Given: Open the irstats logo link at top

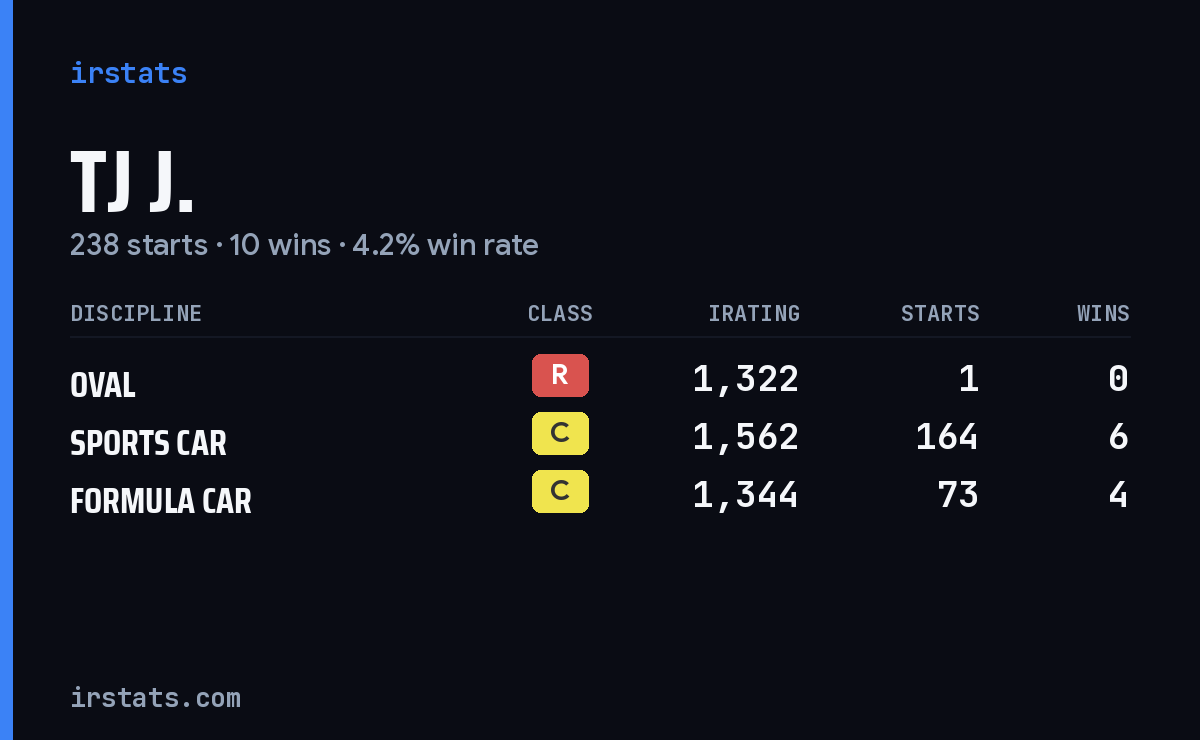Looking at the screenshot, I should (x=129, y=73).
